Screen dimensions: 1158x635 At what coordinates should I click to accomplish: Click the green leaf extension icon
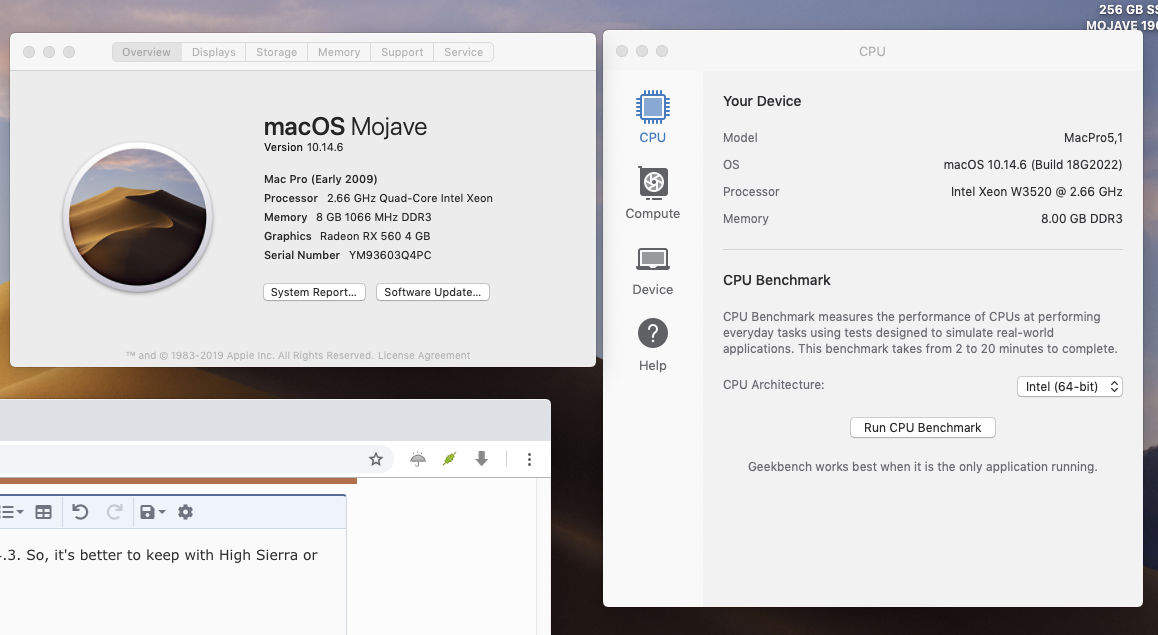[x=449, y=459]
